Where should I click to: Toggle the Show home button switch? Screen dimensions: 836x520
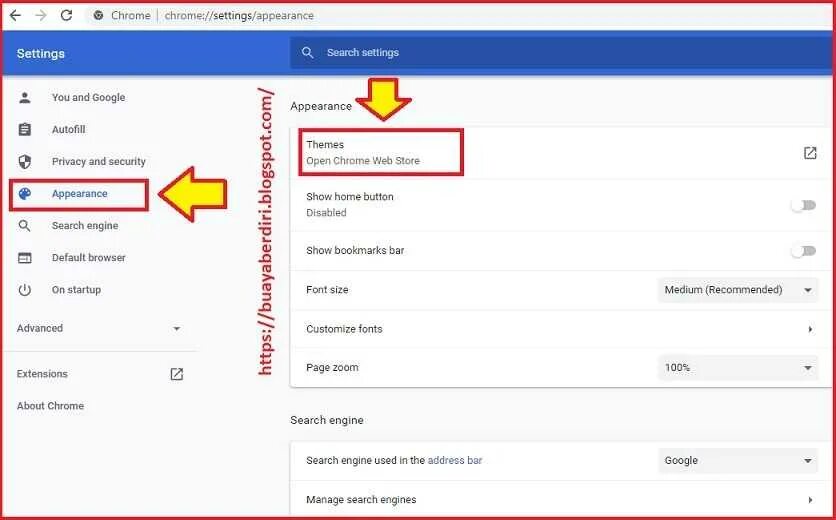point(804,205)
